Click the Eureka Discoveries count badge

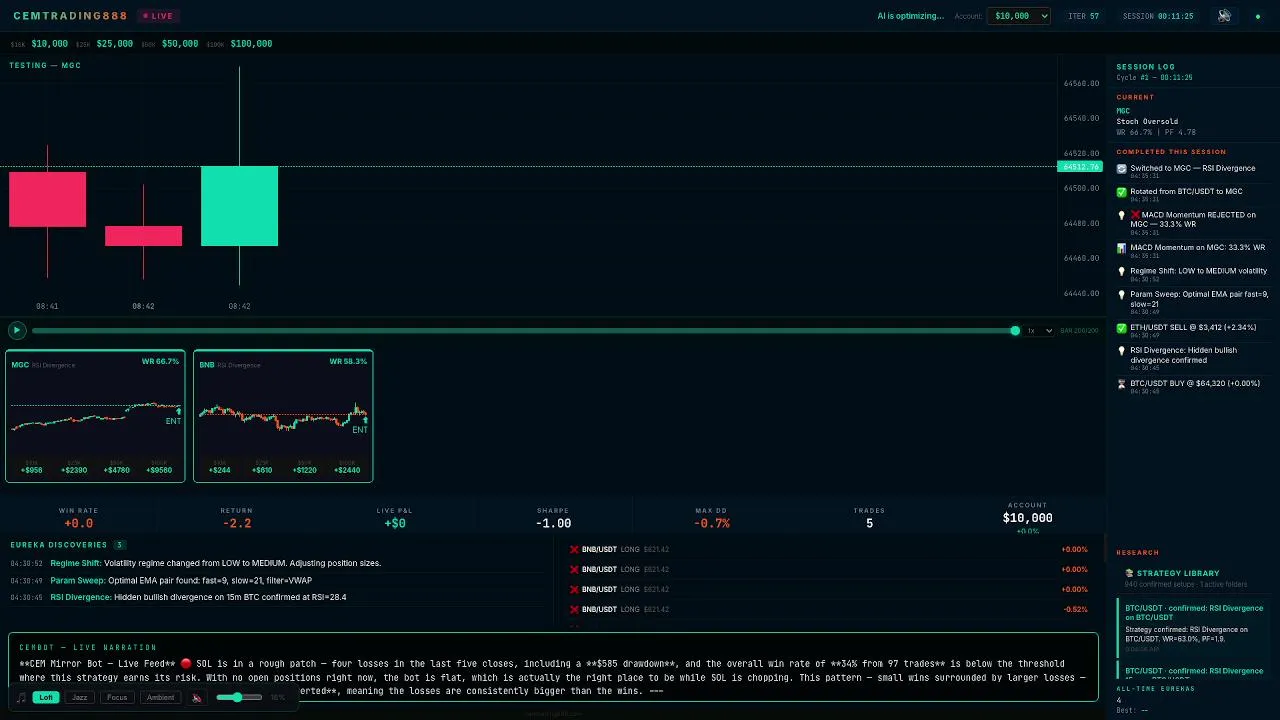(x=119, y=545)
